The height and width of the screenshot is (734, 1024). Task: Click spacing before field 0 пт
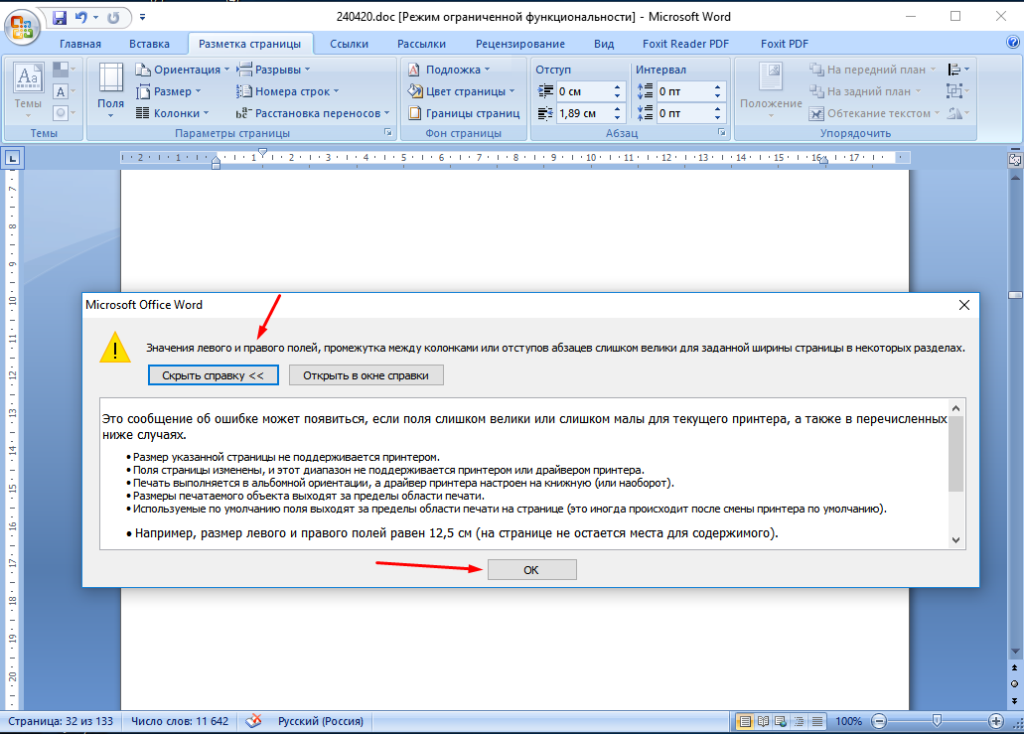[x=684, y=91]
